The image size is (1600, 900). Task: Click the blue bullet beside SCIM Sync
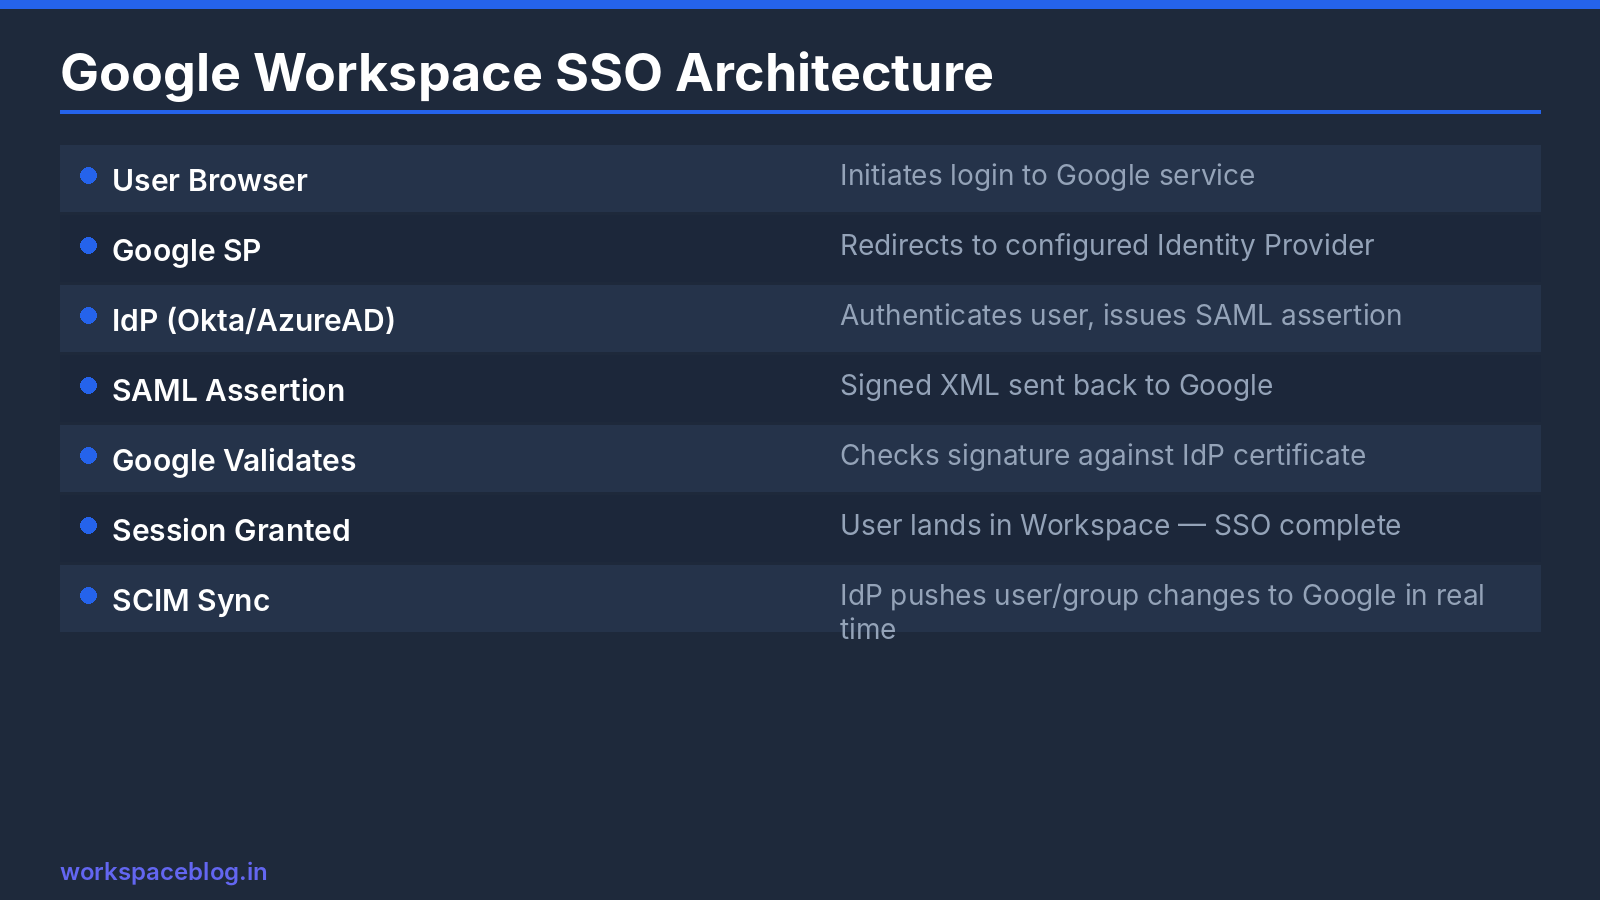pos(89,596)
